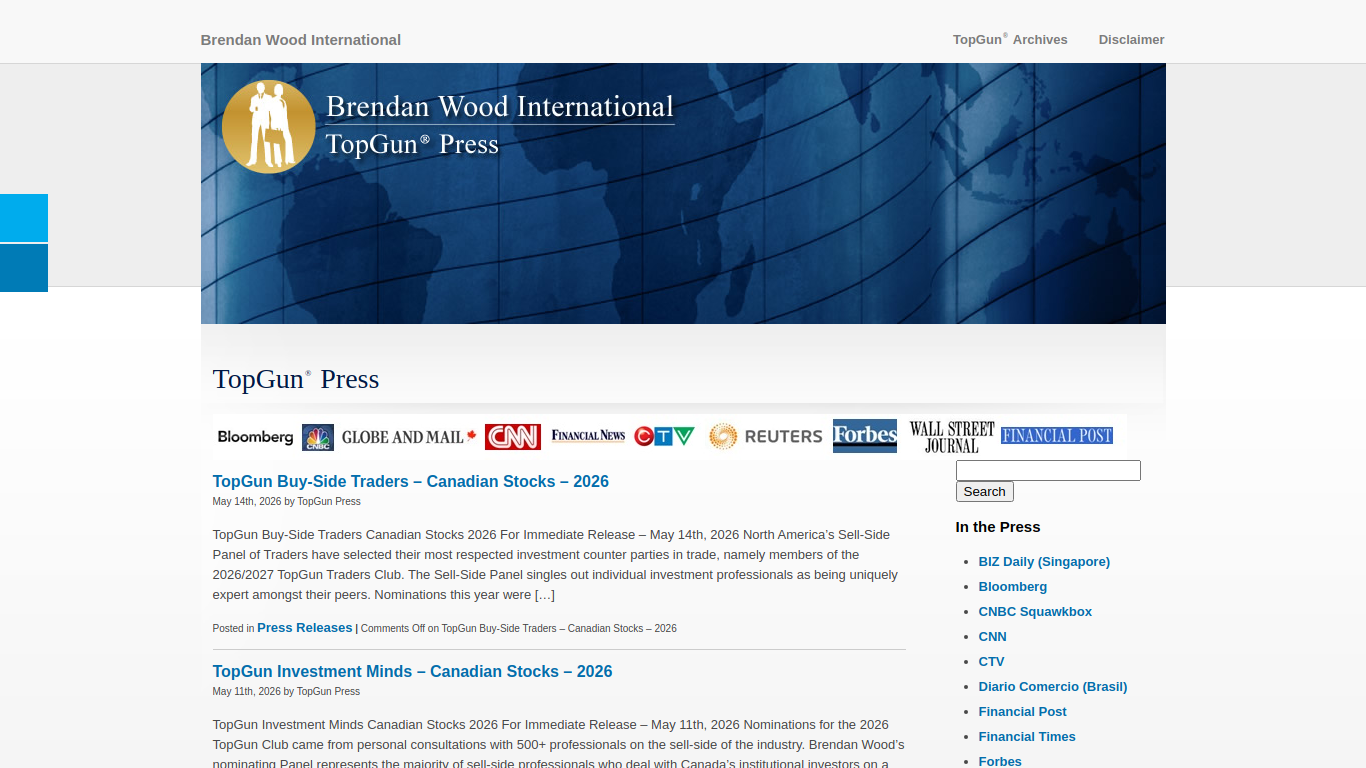Image resolution: width=1366 pixels, height=768 pixels.
Task: Click the CTV logo
Action: pos(664,436)
